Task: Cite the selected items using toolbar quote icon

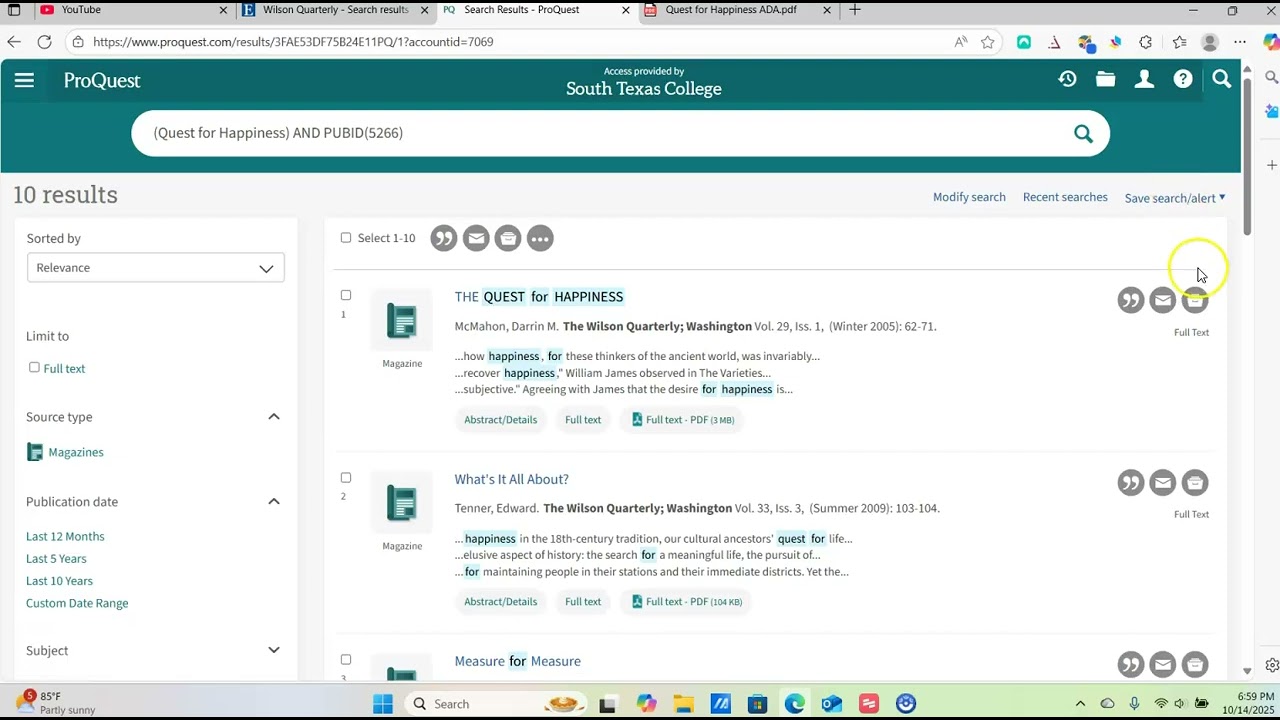Action: (x=444, y=238)
